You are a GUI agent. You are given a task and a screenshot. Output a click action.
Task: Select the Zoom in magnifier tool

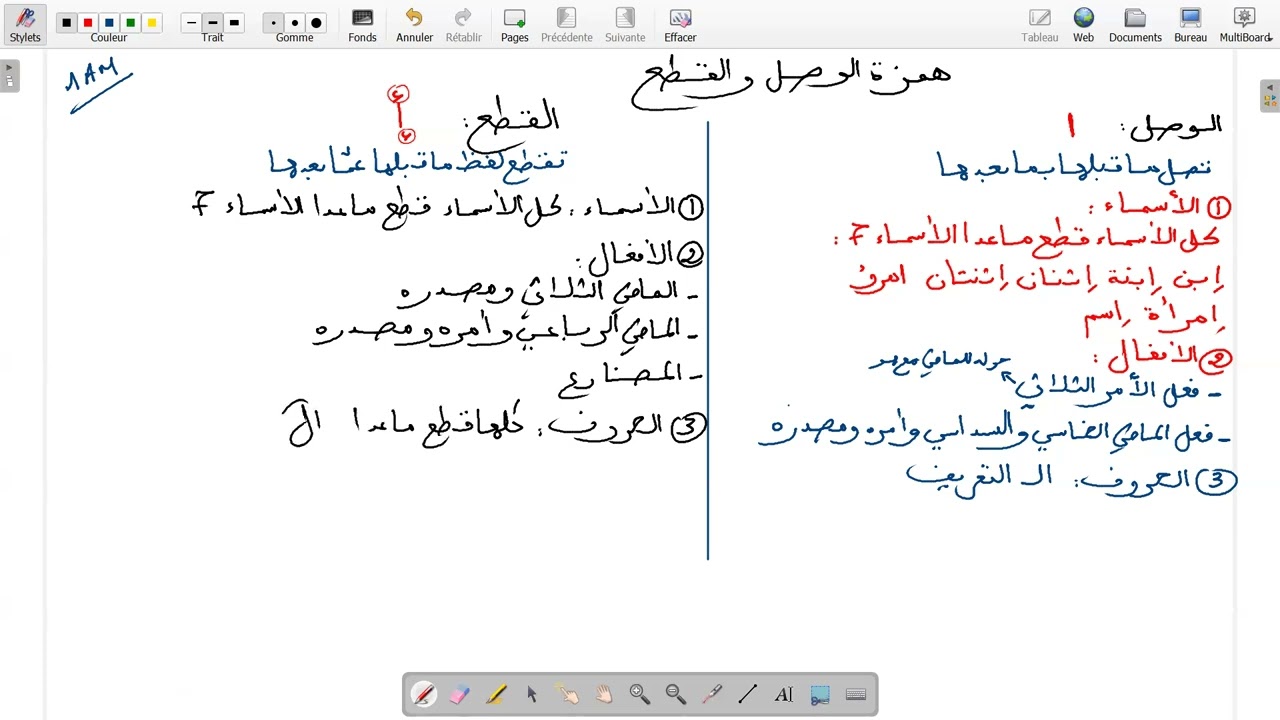pyautogui.click(x=640, y=694)
